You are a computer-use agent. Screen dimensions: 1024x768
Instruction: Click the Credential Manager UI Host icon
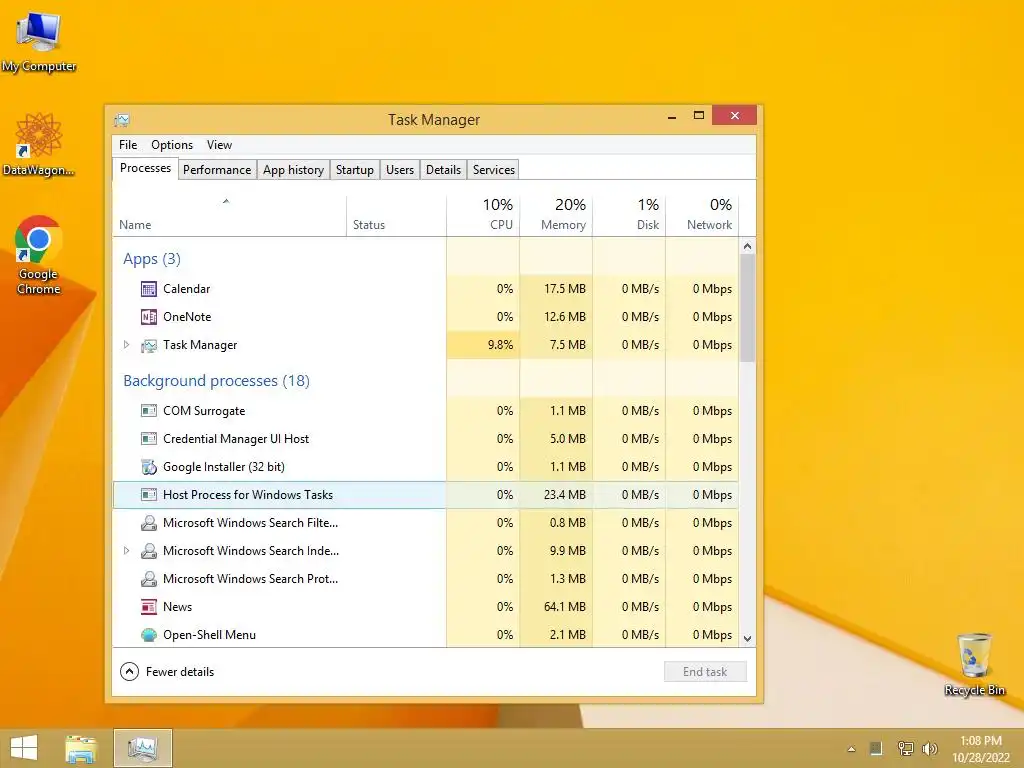[x=149, y=439]
